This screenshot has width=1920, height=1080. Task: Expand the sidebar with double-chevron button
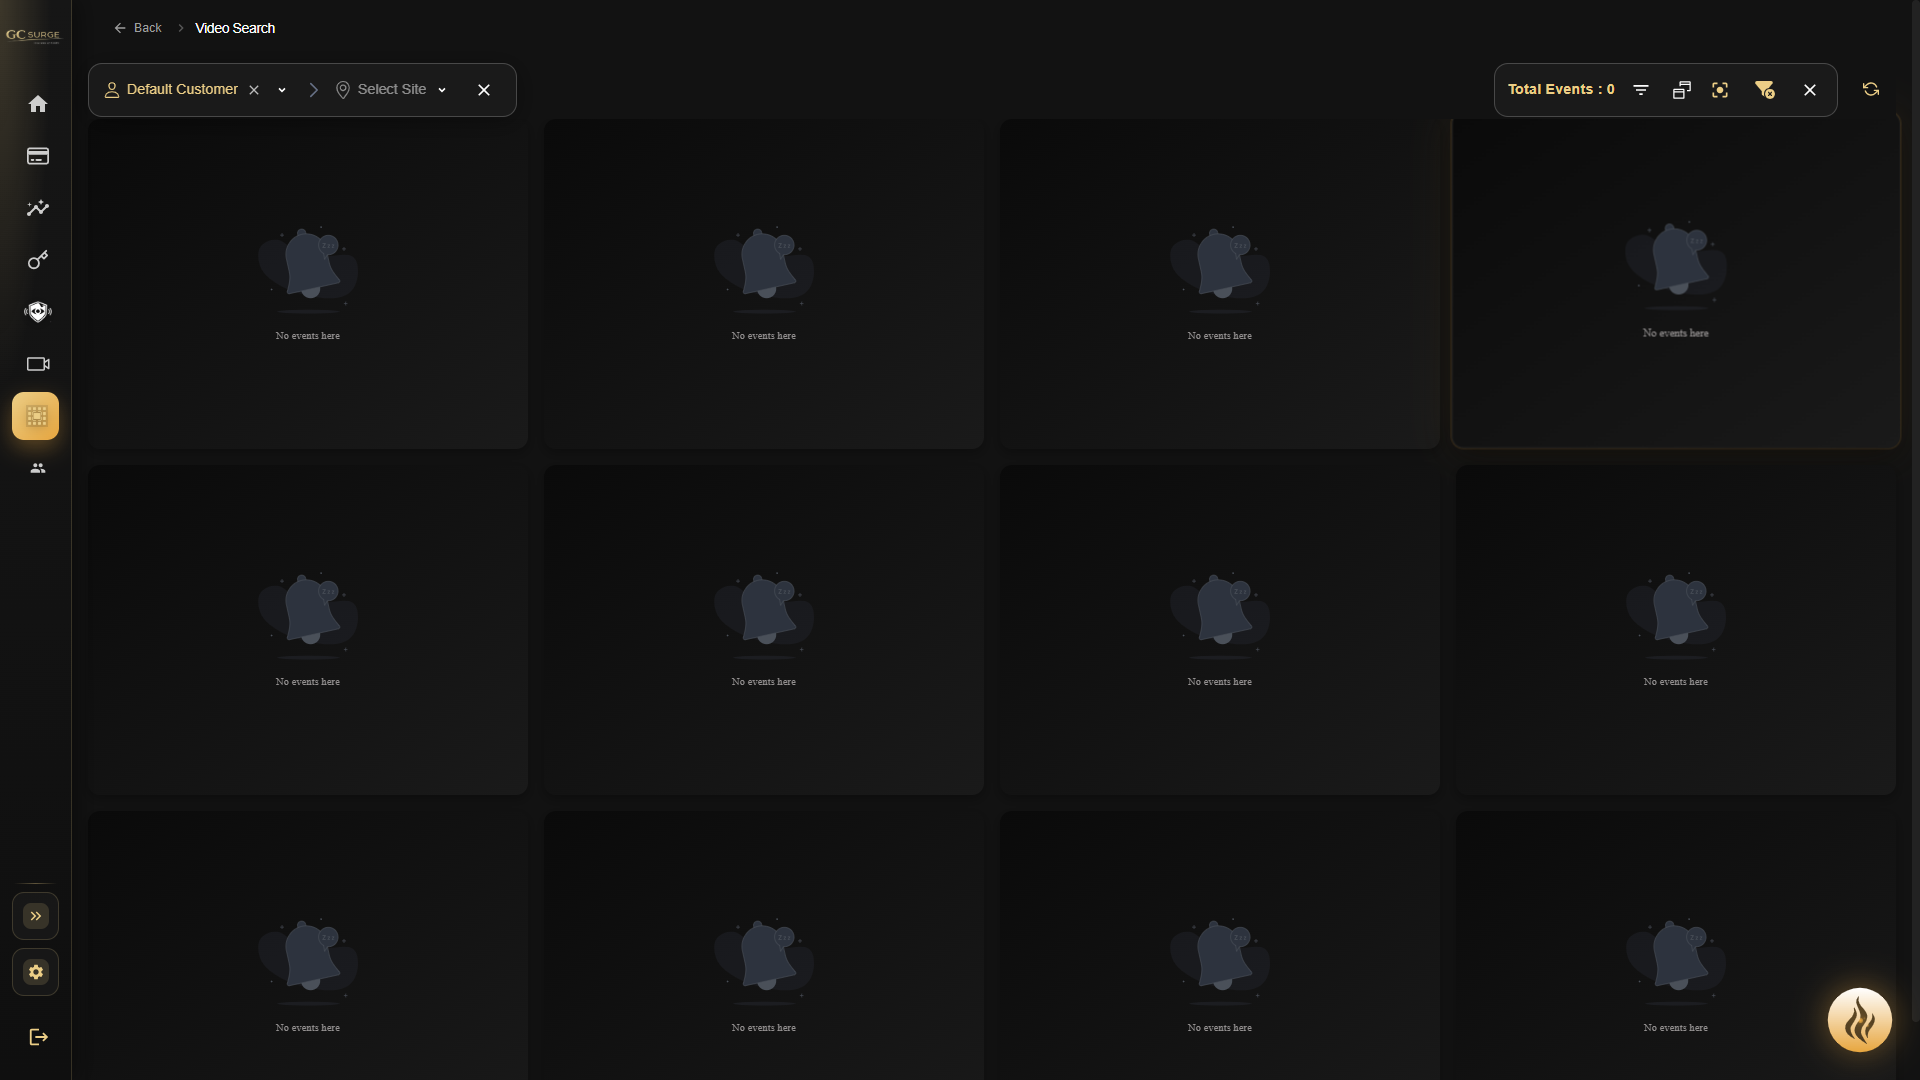click(x=36, y=916)
